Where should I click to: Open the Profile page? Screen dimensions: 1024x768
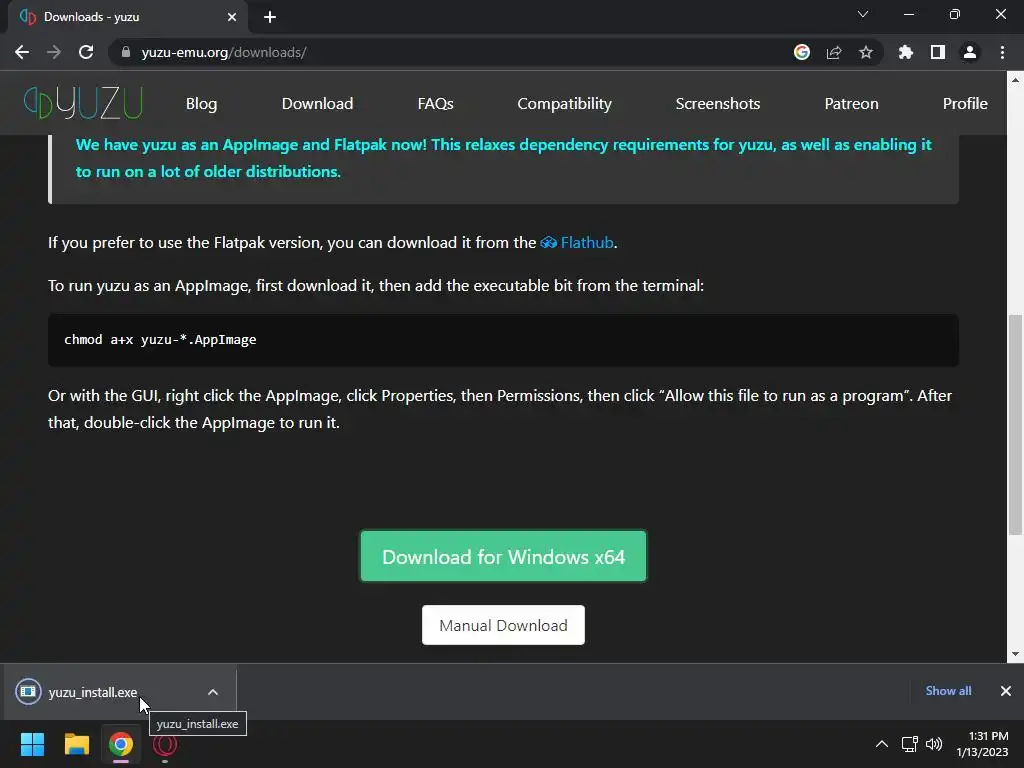tap(965, 104)
